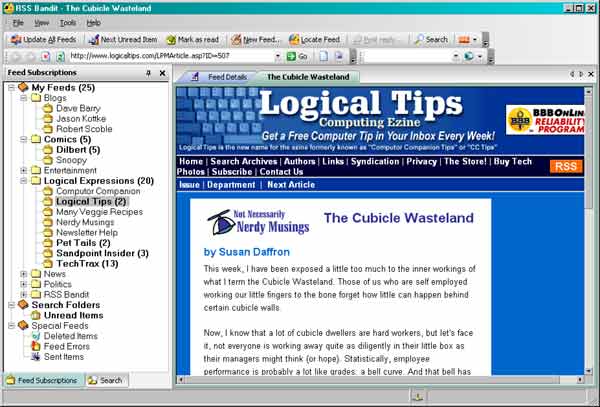Expand the Politics folder

[24, 284]
